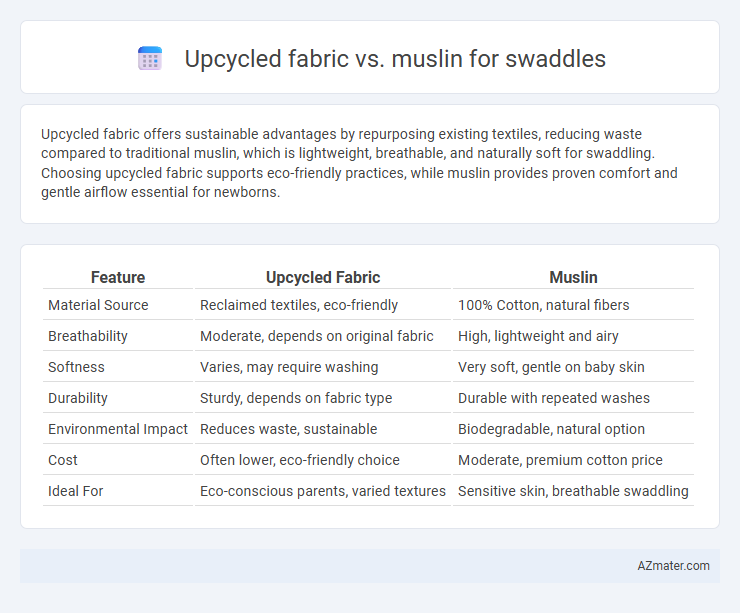Viewport: 740px width, 613px height.
Task: Click 'Sensitive skin, breathable swaddling' cell
Action: coord(573,491)
